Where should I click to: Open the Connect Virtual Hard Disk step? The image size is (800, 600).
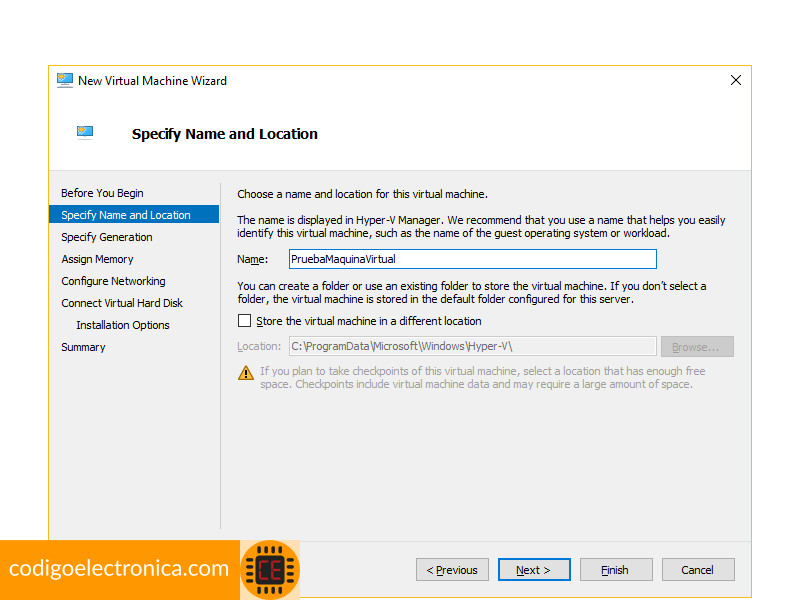(122, 303)
